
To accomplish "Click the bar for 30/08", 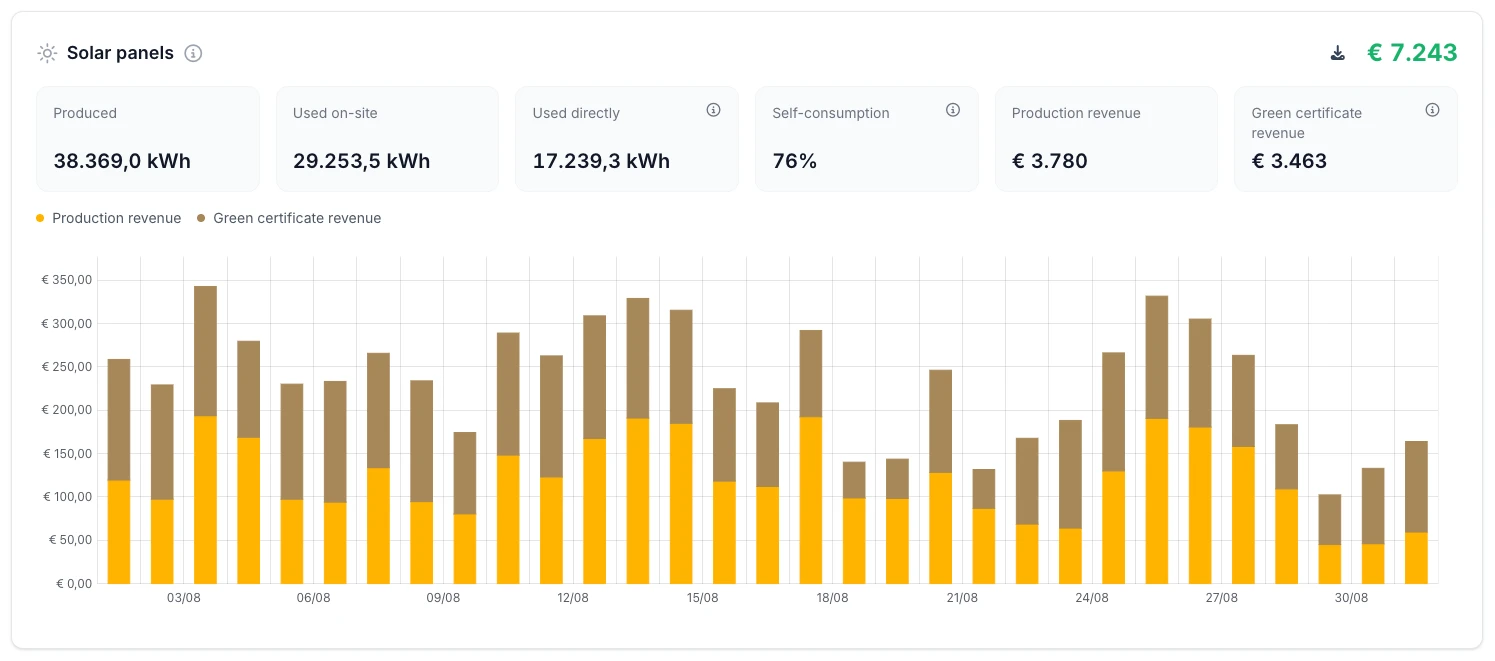I will coord(1373,526).
